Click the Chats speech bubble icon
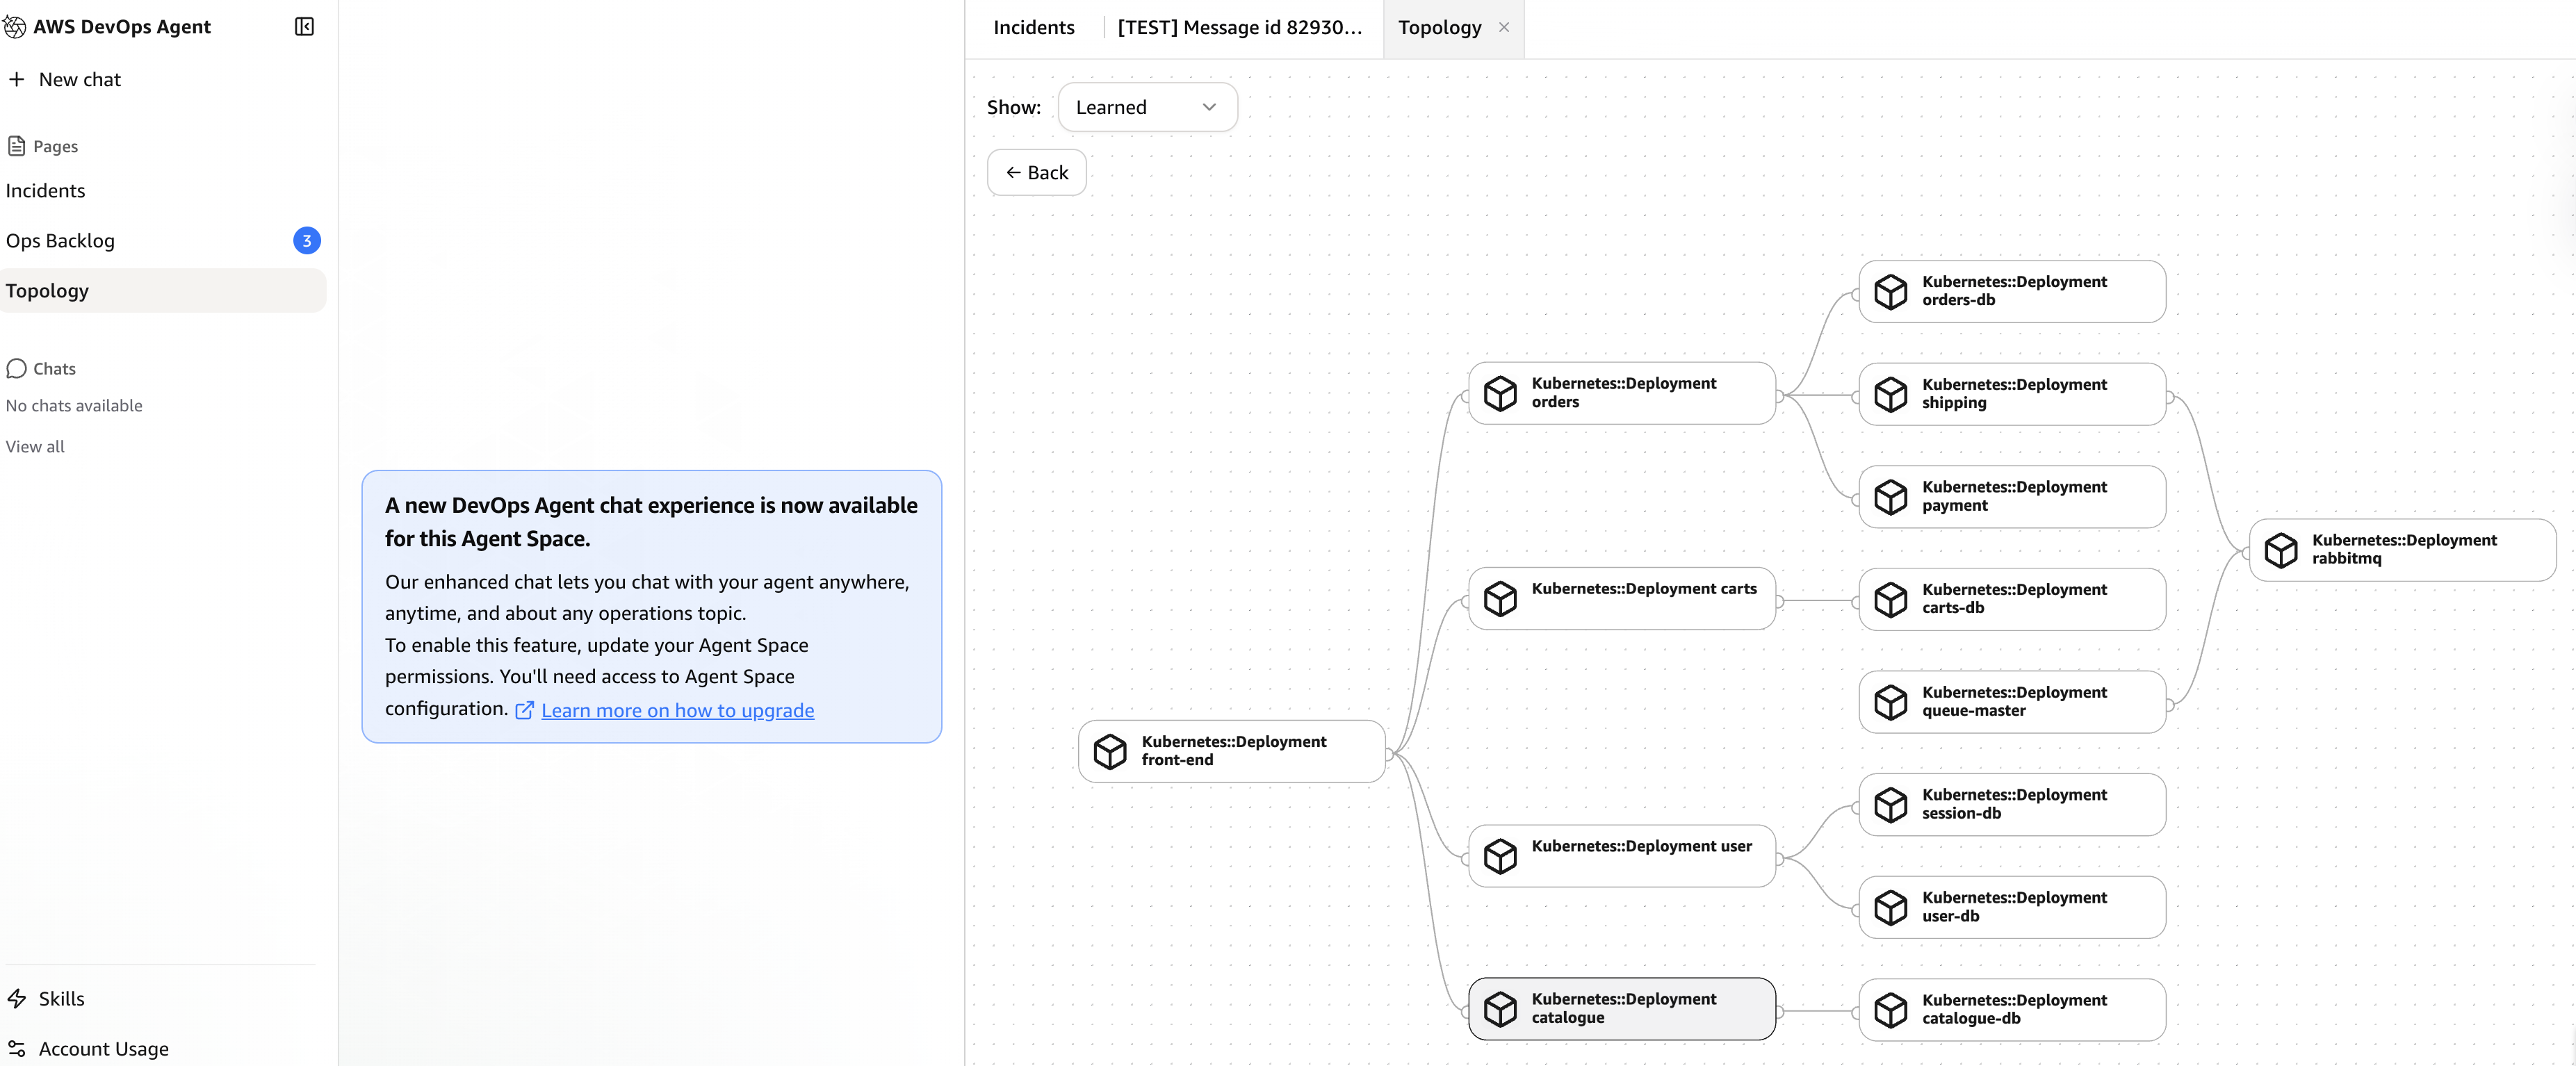This screenshot has height=1066, width=2576. [16, 368]
